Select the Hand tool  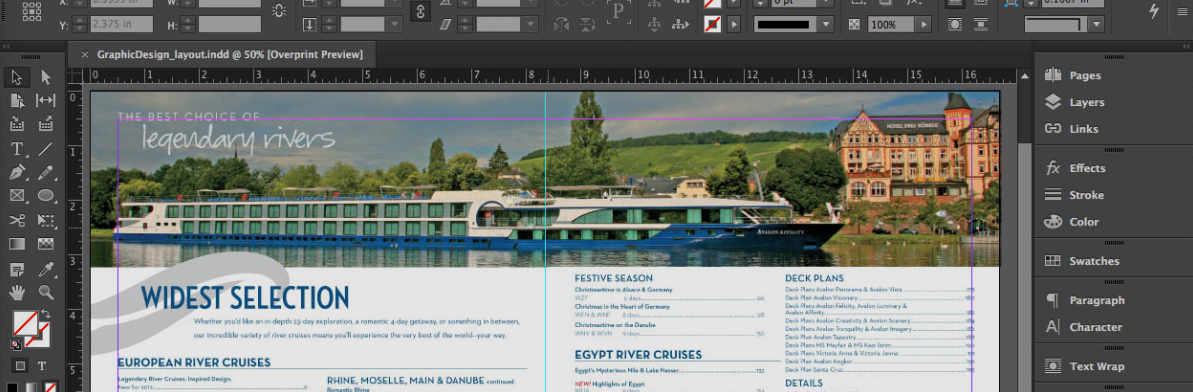click(x=17, y=292)
